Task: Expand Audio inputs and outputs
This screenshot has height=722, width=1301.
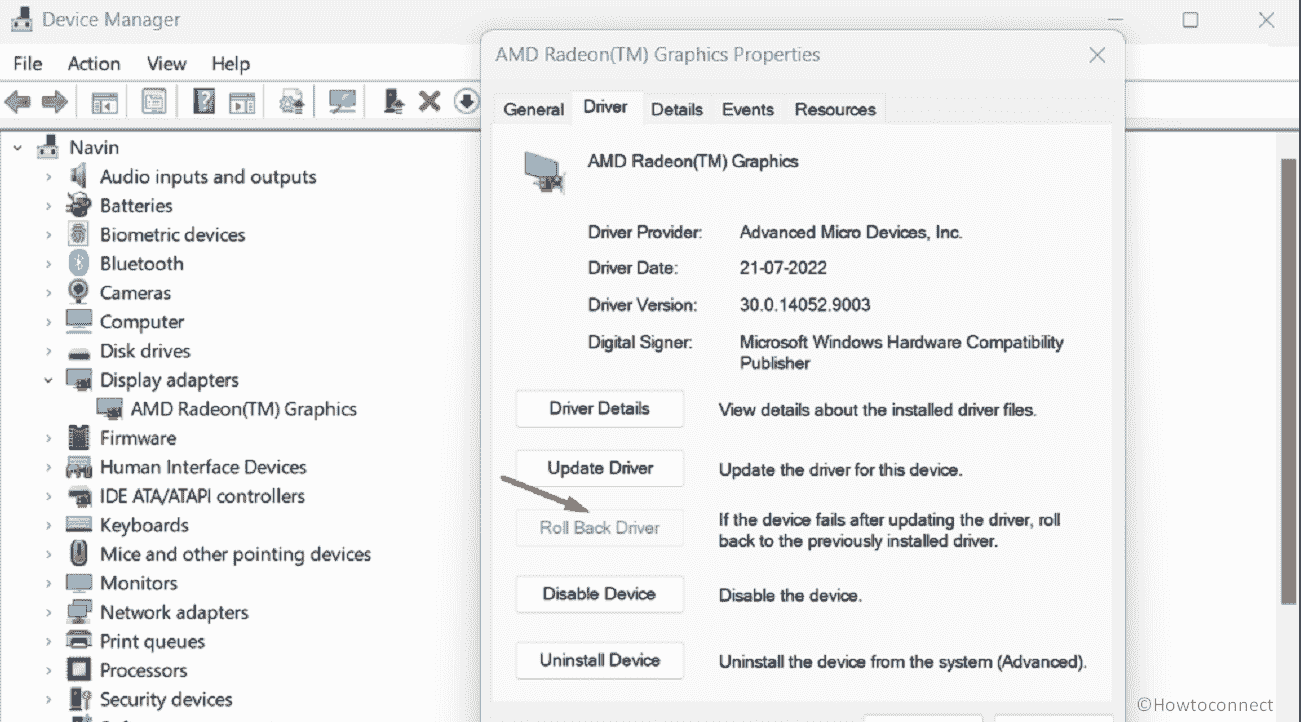Action: coord(47,177)
